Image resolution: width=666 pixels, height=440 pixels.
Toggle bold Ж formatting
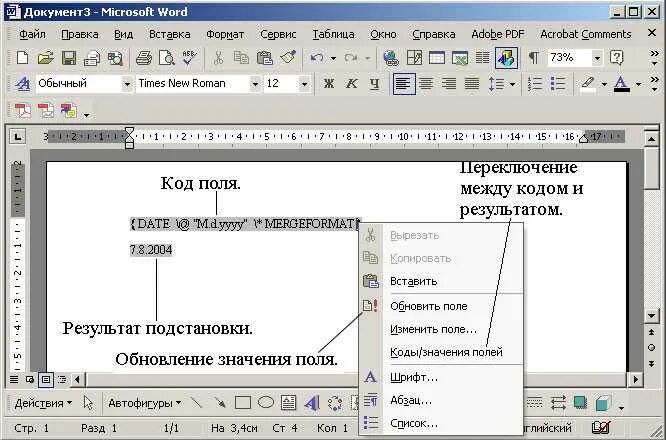point(329,84)
